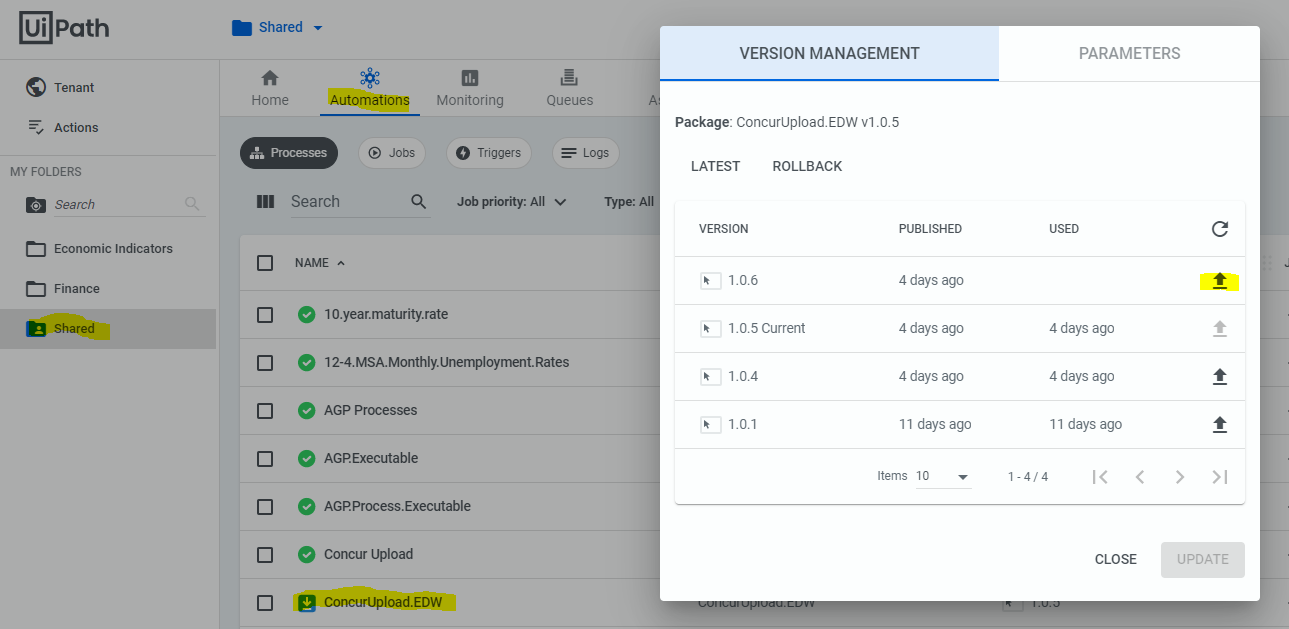The image size is (1289, 629).
Task: Click the UPDATE button in the dialog
Action: 1203,560
